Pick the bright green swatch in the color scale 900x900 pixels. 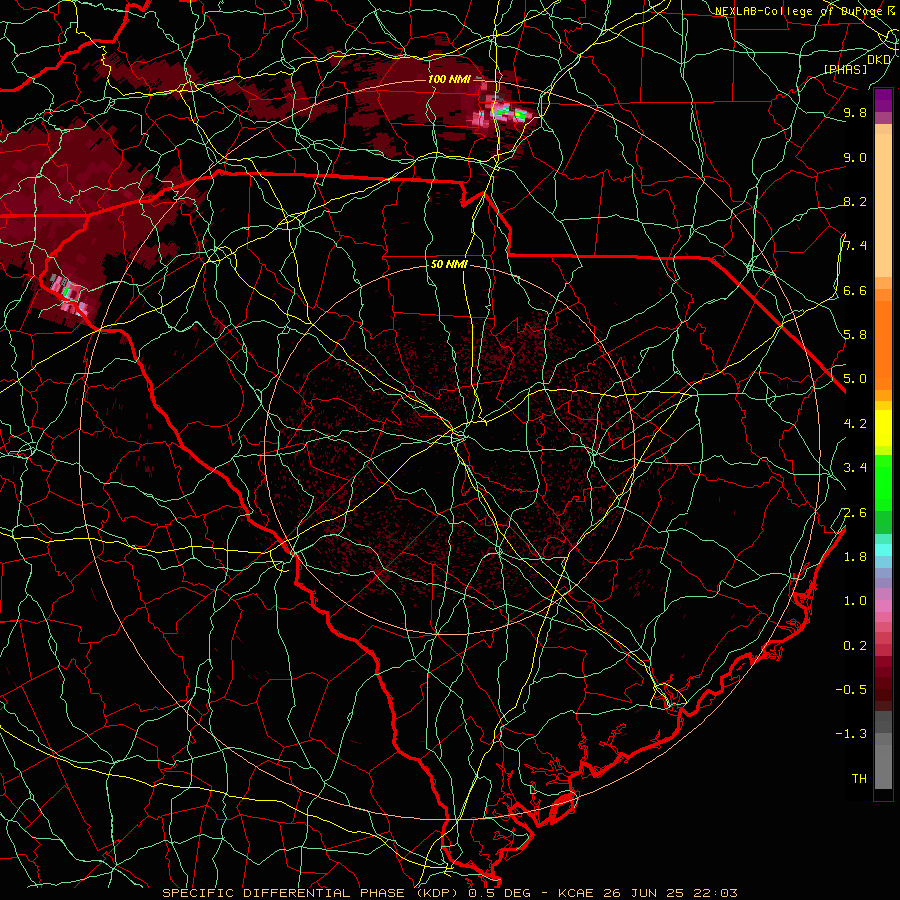click(883, 482)
